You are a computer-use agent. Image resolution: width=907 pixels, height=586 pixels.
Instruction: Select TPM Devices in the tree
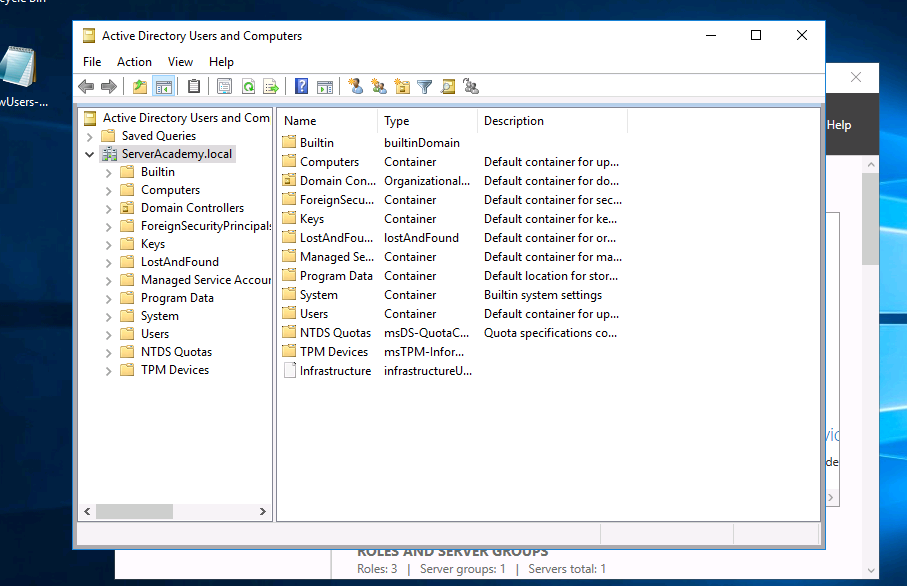(x=175, y=370)
